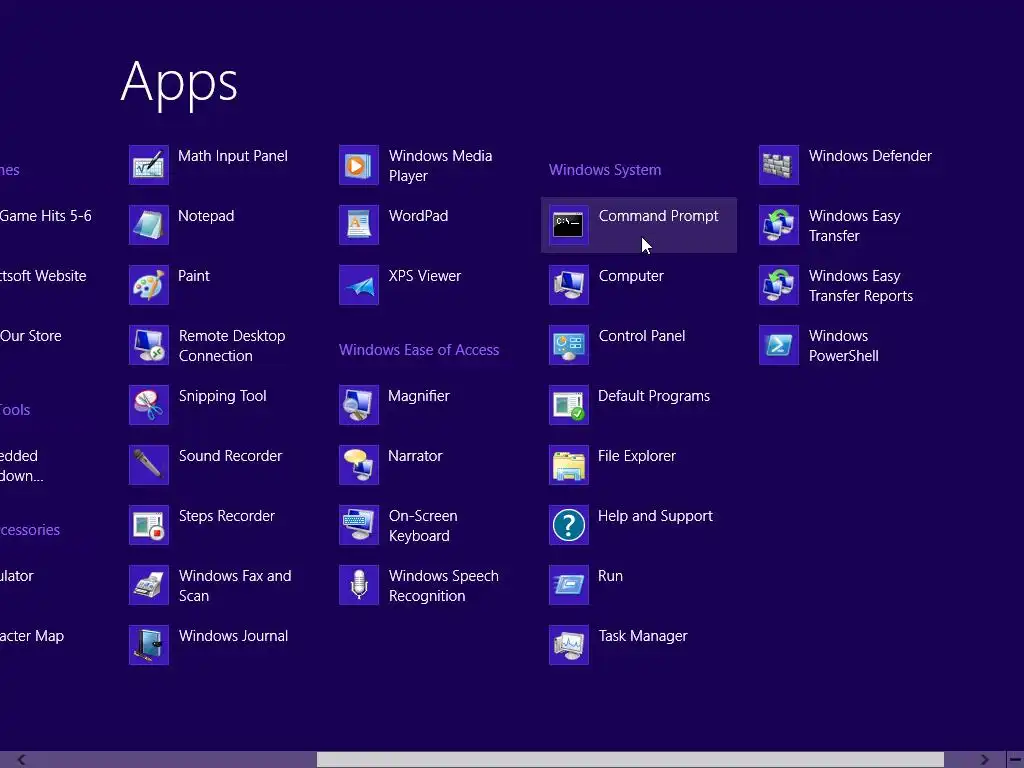The image size is (1024, 768).
Task: Click the scrollbar right arrow
Action: coord(984,760)
